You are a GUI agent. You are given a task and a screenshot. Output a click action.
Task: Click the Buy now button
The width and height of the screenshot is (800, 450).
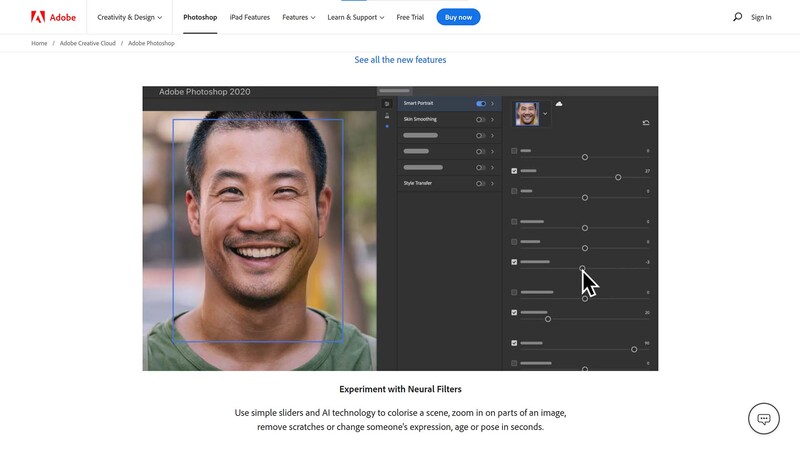coord(458,17)
